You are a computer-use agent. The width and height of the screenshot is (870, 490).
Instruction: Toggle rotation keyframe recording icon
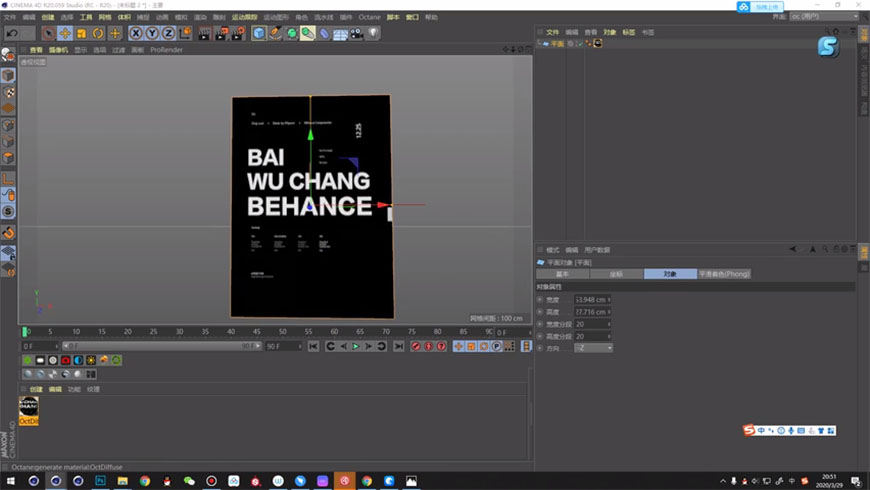(x=484, y=346)
